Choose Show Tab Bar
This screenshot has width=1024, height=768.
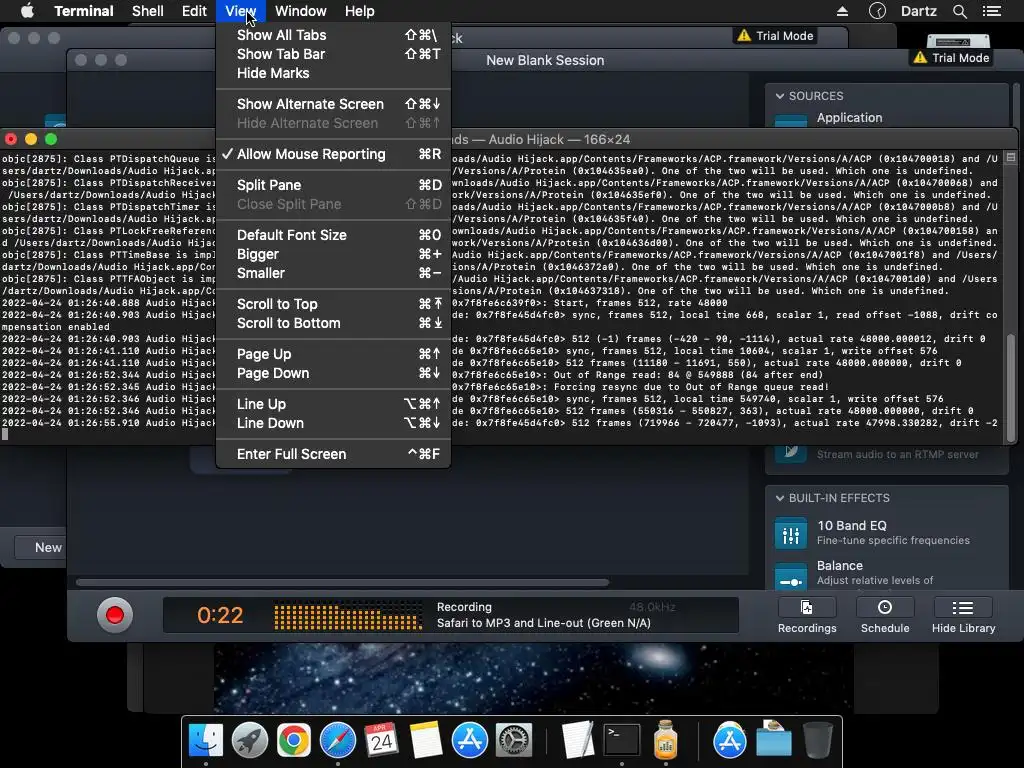tap(333, 54)
